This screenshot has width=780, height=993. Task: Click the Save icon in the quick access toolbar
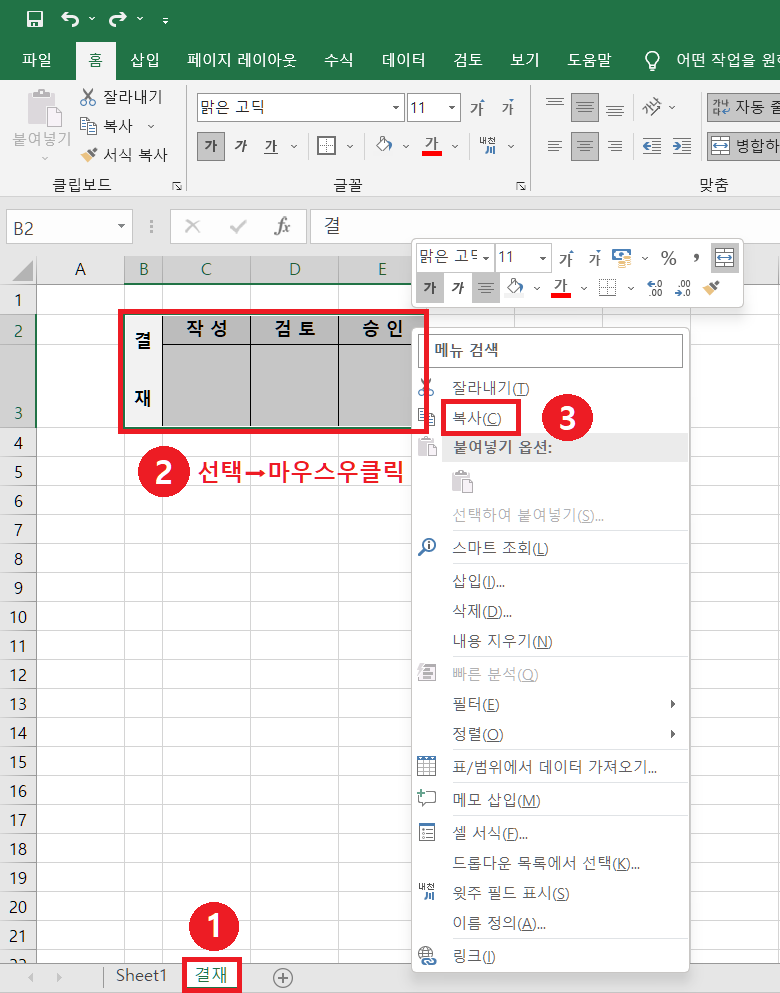click(35, 19)
